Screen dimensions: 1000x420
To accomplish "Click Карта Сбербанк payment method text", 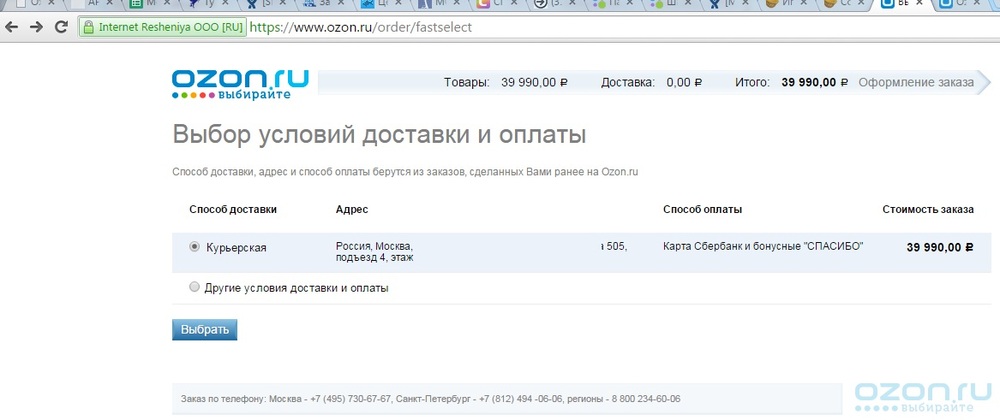I will pos(762,246).
